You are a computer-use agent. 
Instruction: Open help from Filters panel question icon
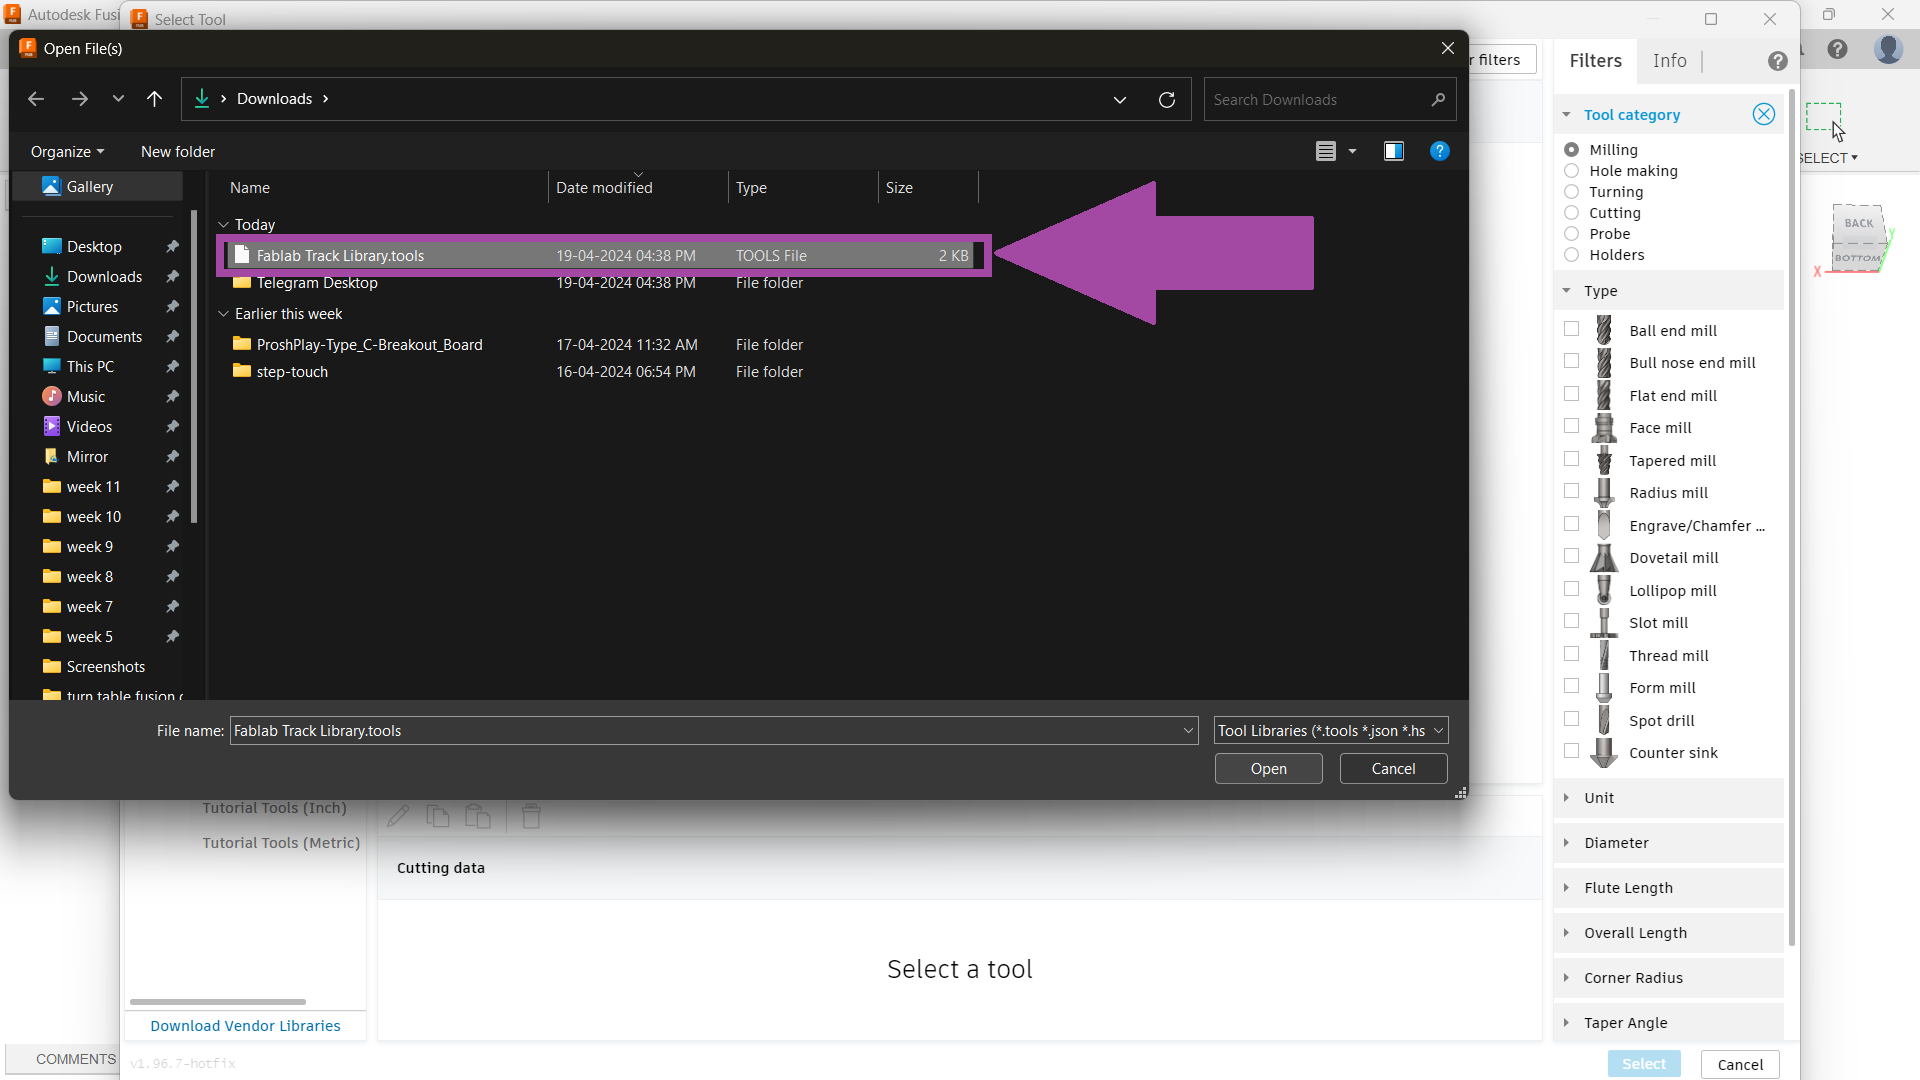(1777, 61)
